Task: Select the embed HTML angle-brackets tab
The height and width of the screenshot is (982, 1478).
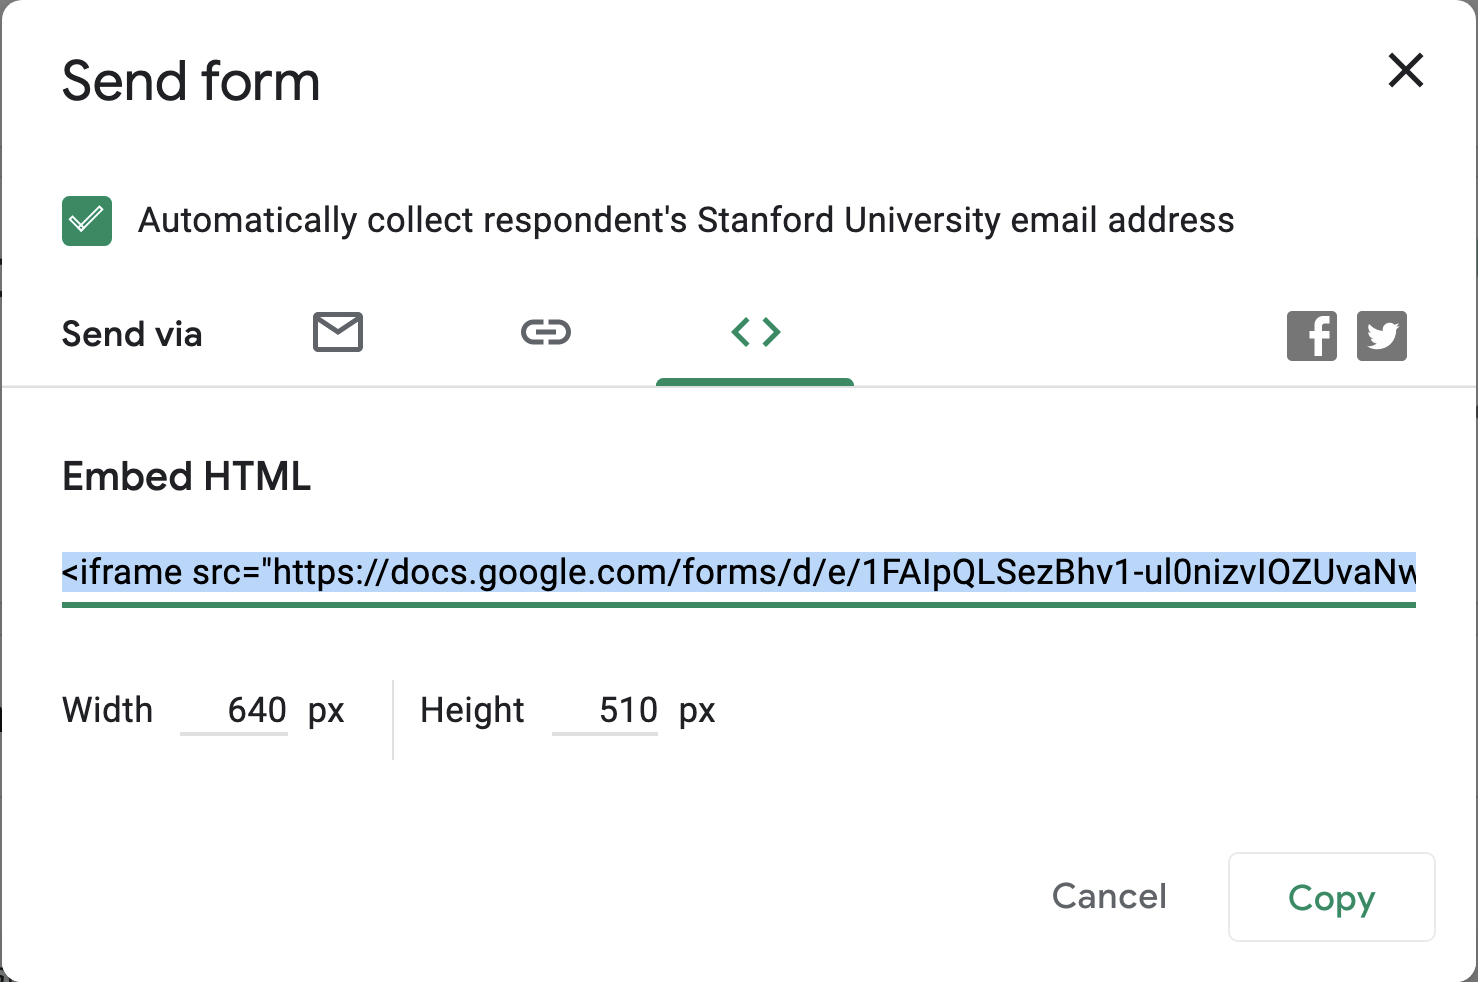Action: [x=756, y=332]
